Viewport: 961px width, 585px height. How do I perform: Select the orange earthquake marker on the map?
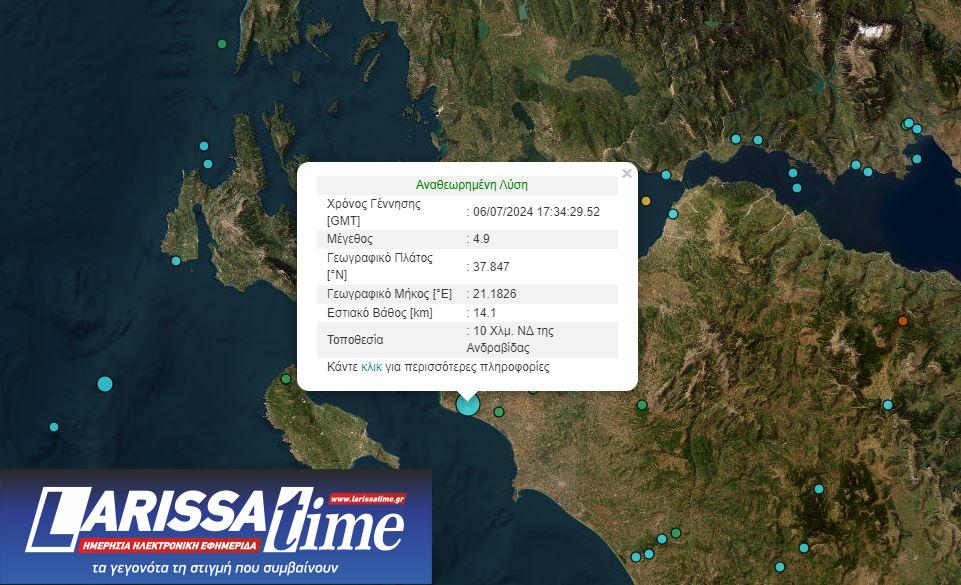pos(903,321)
